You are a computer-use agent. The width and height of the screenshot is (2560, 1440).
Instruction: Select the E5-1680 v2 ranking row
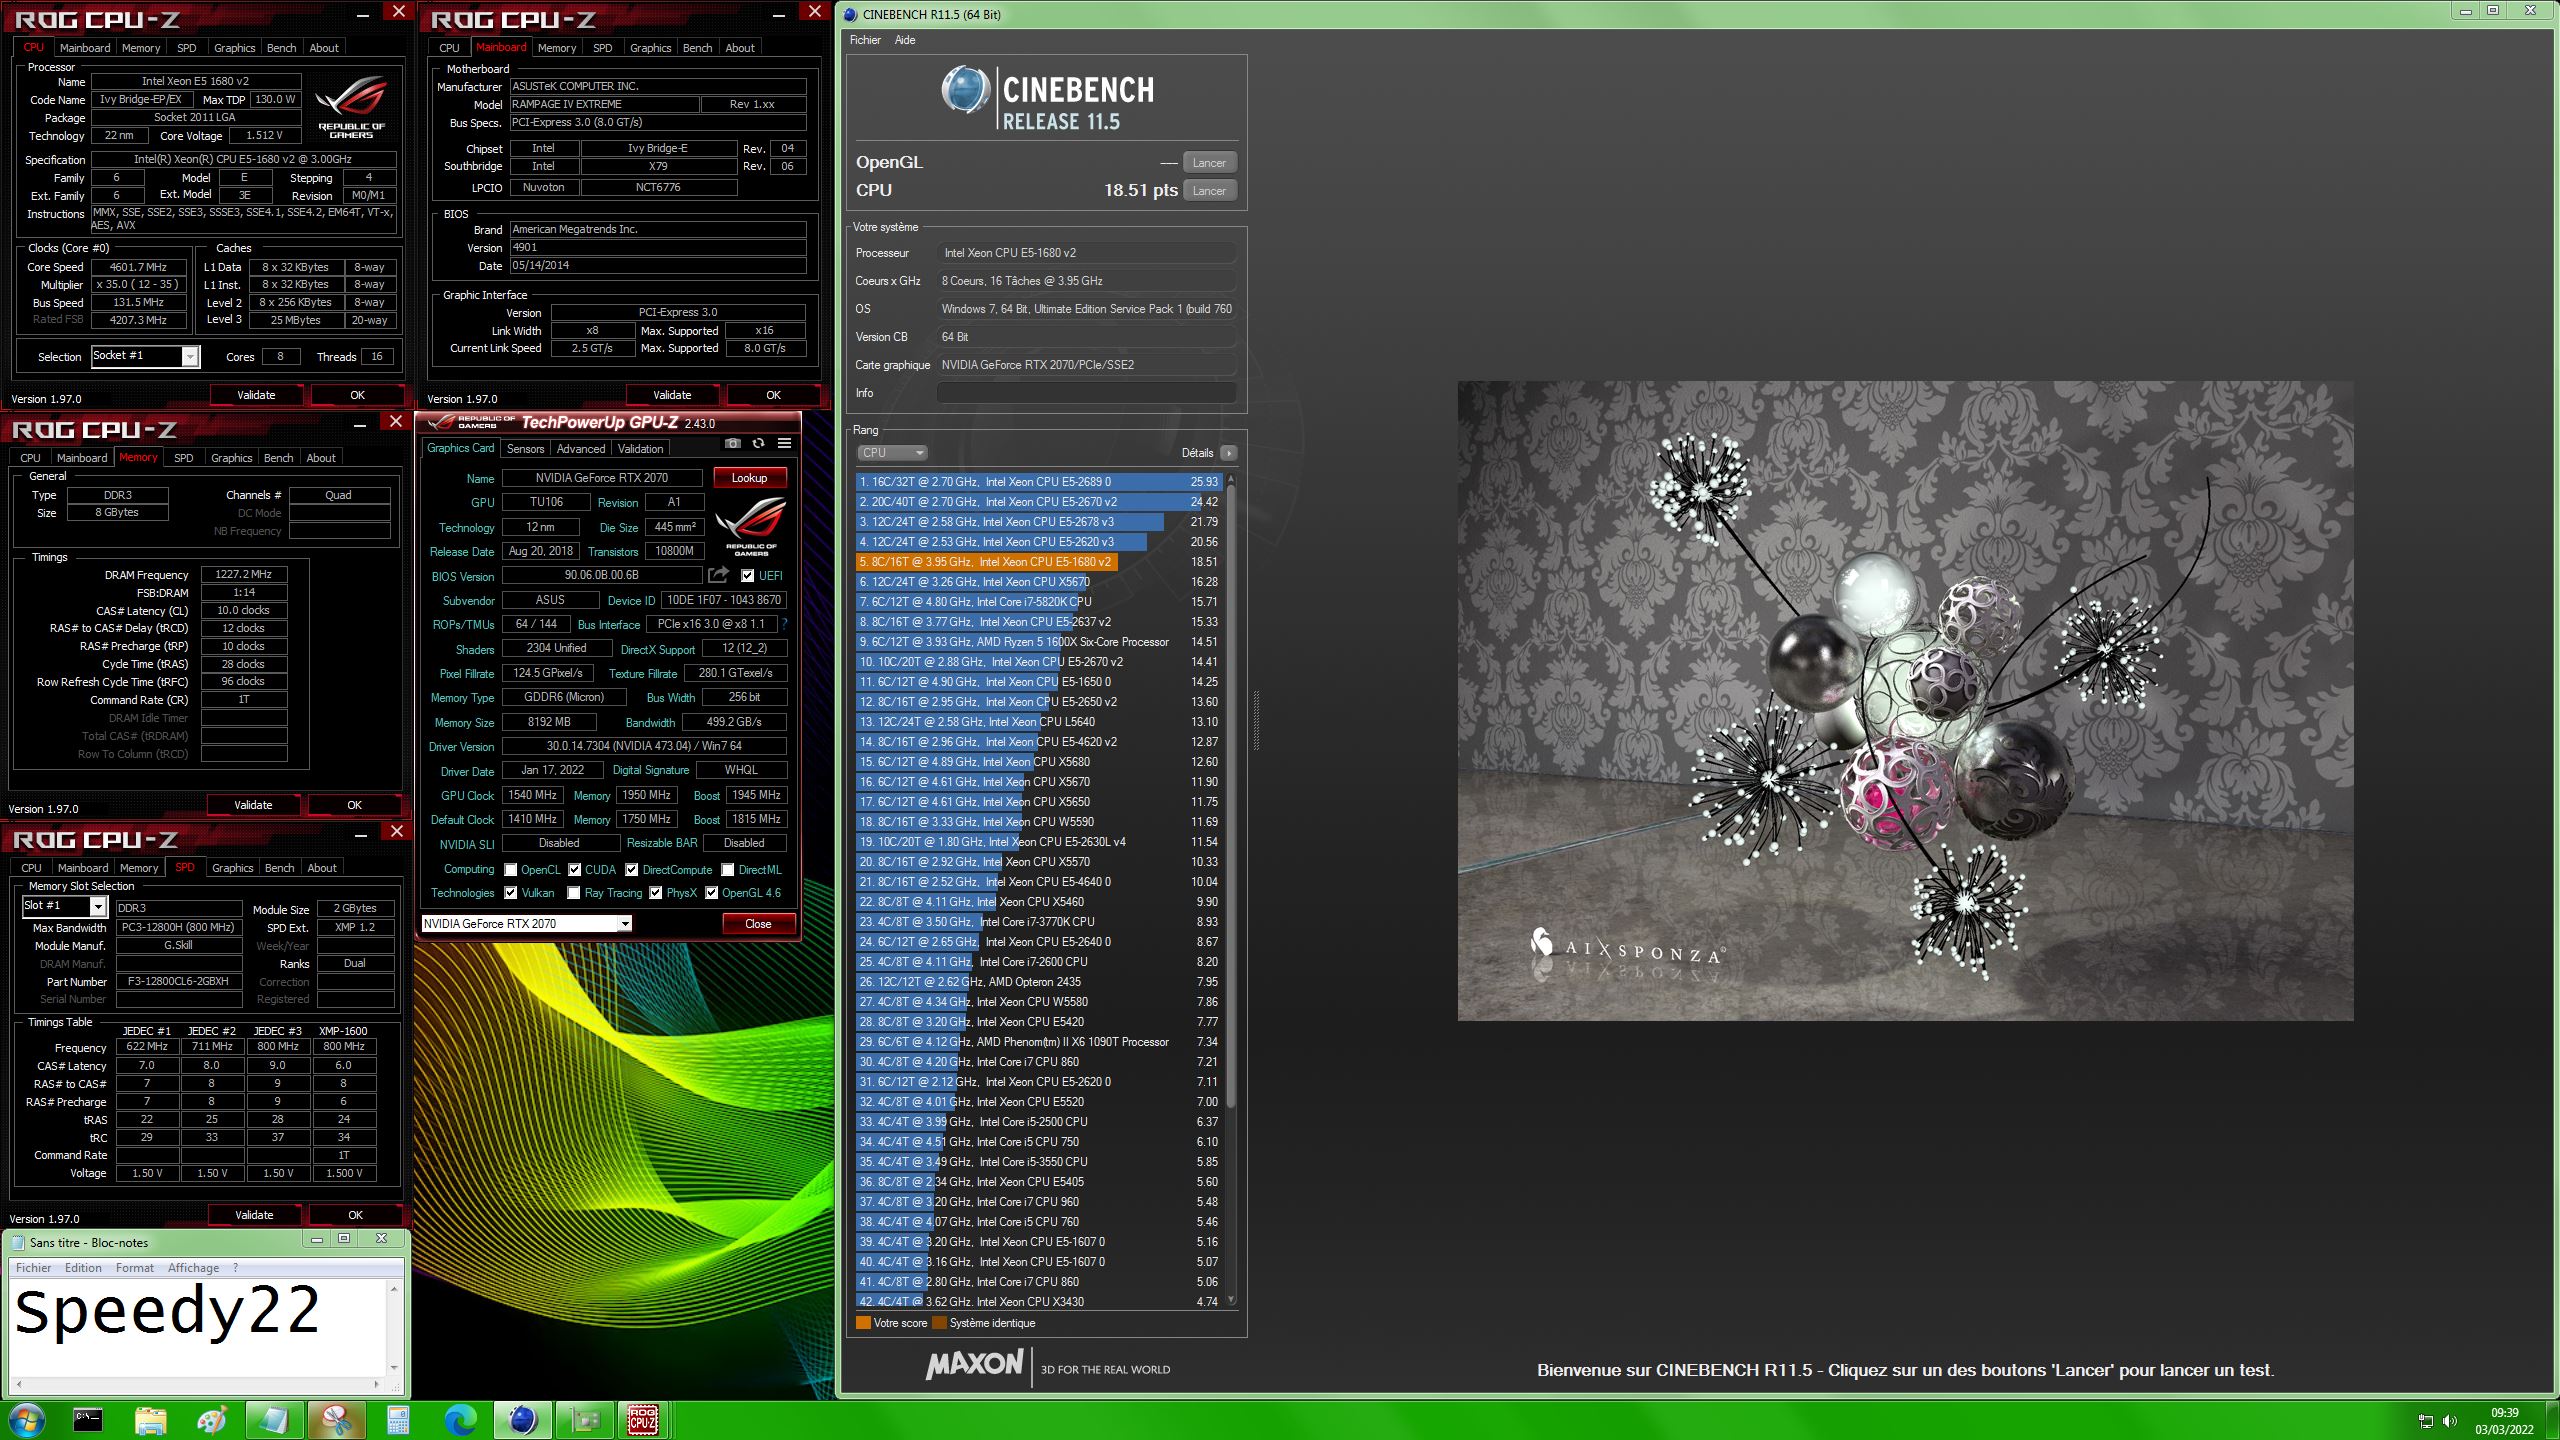[x=1038, y=562]
